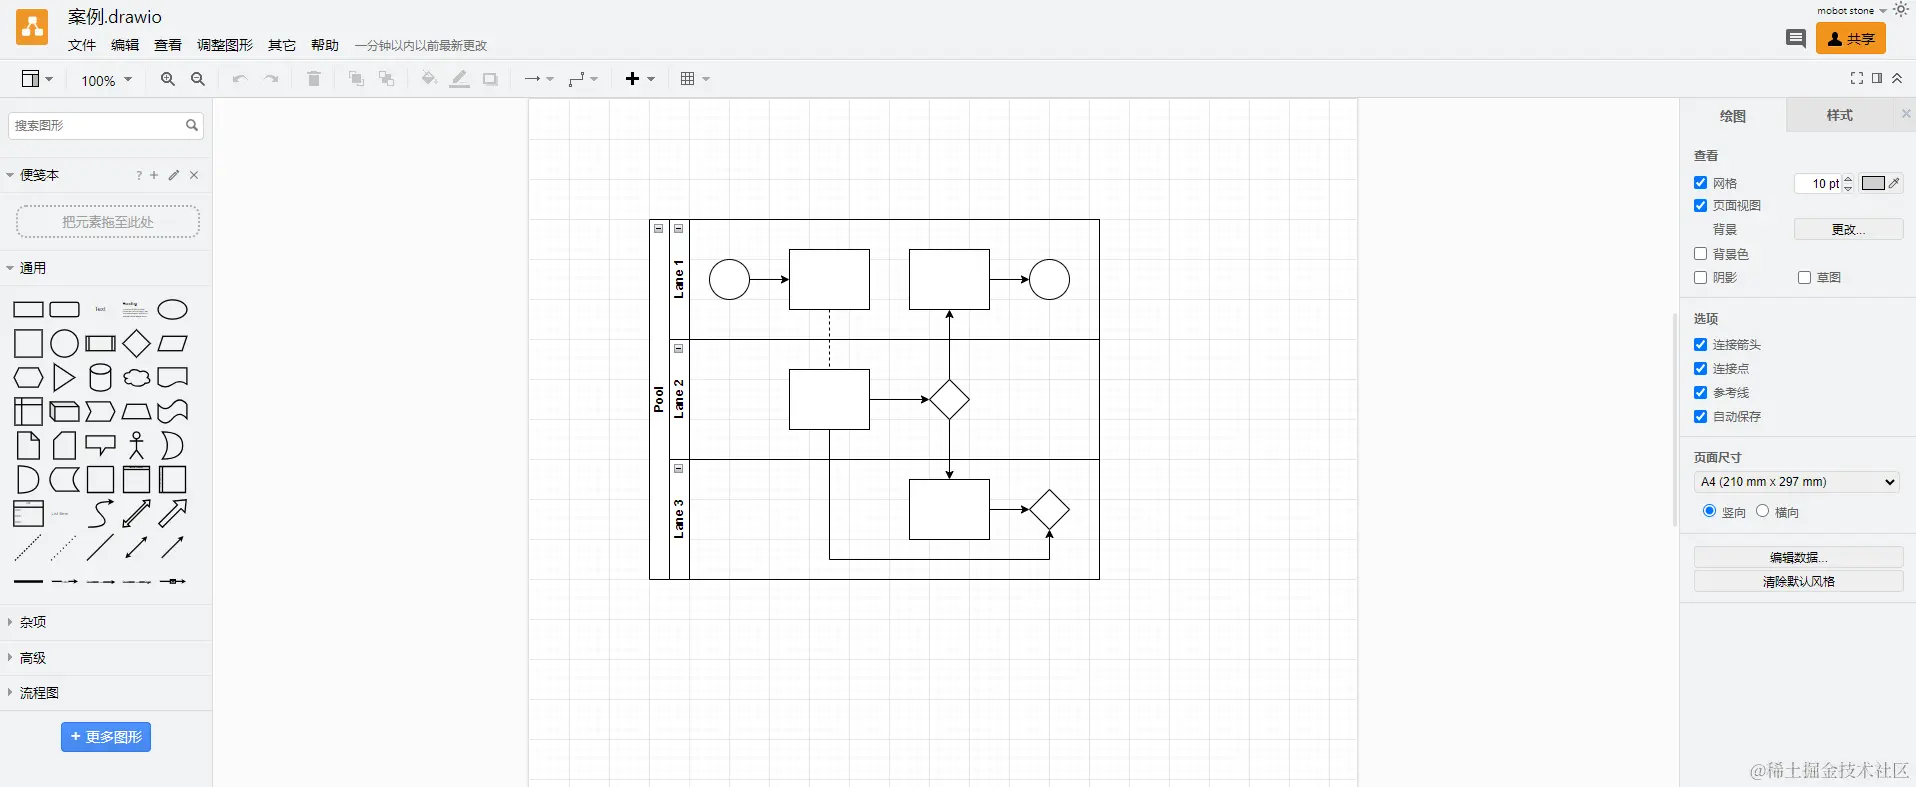Select the actor stick figure shape
Screen dimensions: 1916x787
[137, 445]
